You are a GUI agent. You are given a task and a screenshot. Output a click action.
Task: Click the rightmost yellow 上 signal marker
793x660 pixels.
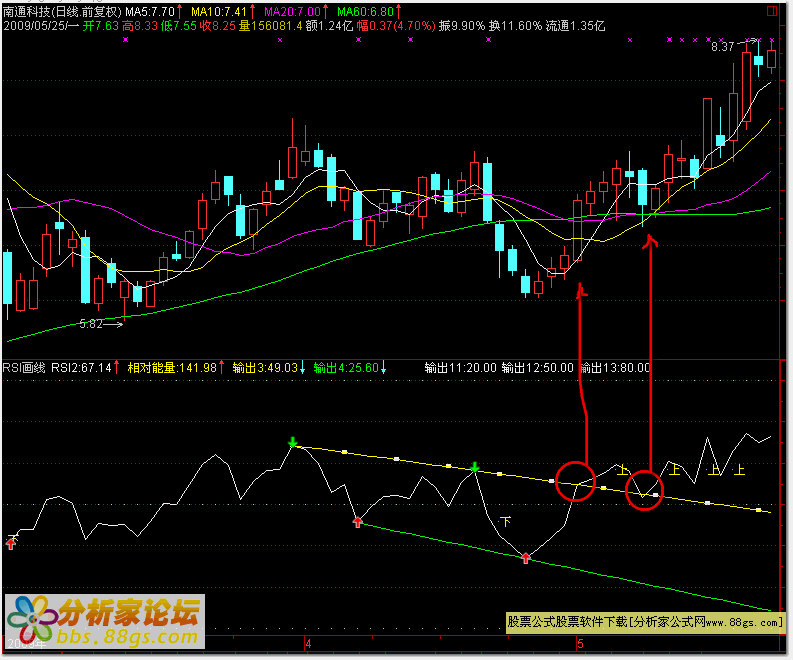click(739, 470)
